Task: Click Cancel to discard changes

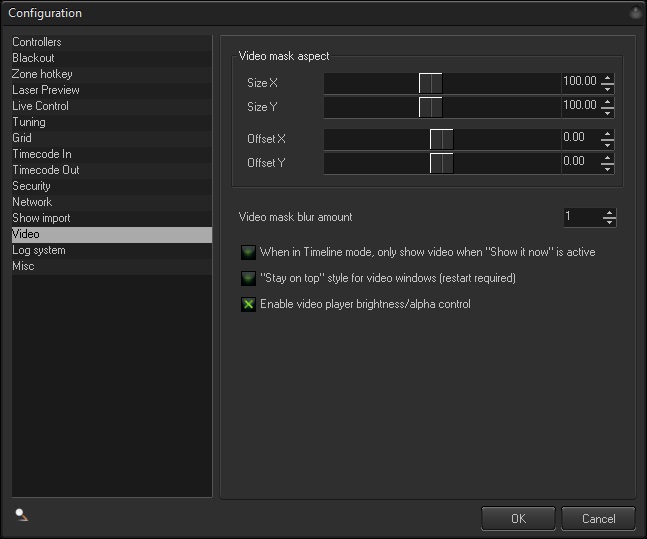Action: click(x=598, y=518)
